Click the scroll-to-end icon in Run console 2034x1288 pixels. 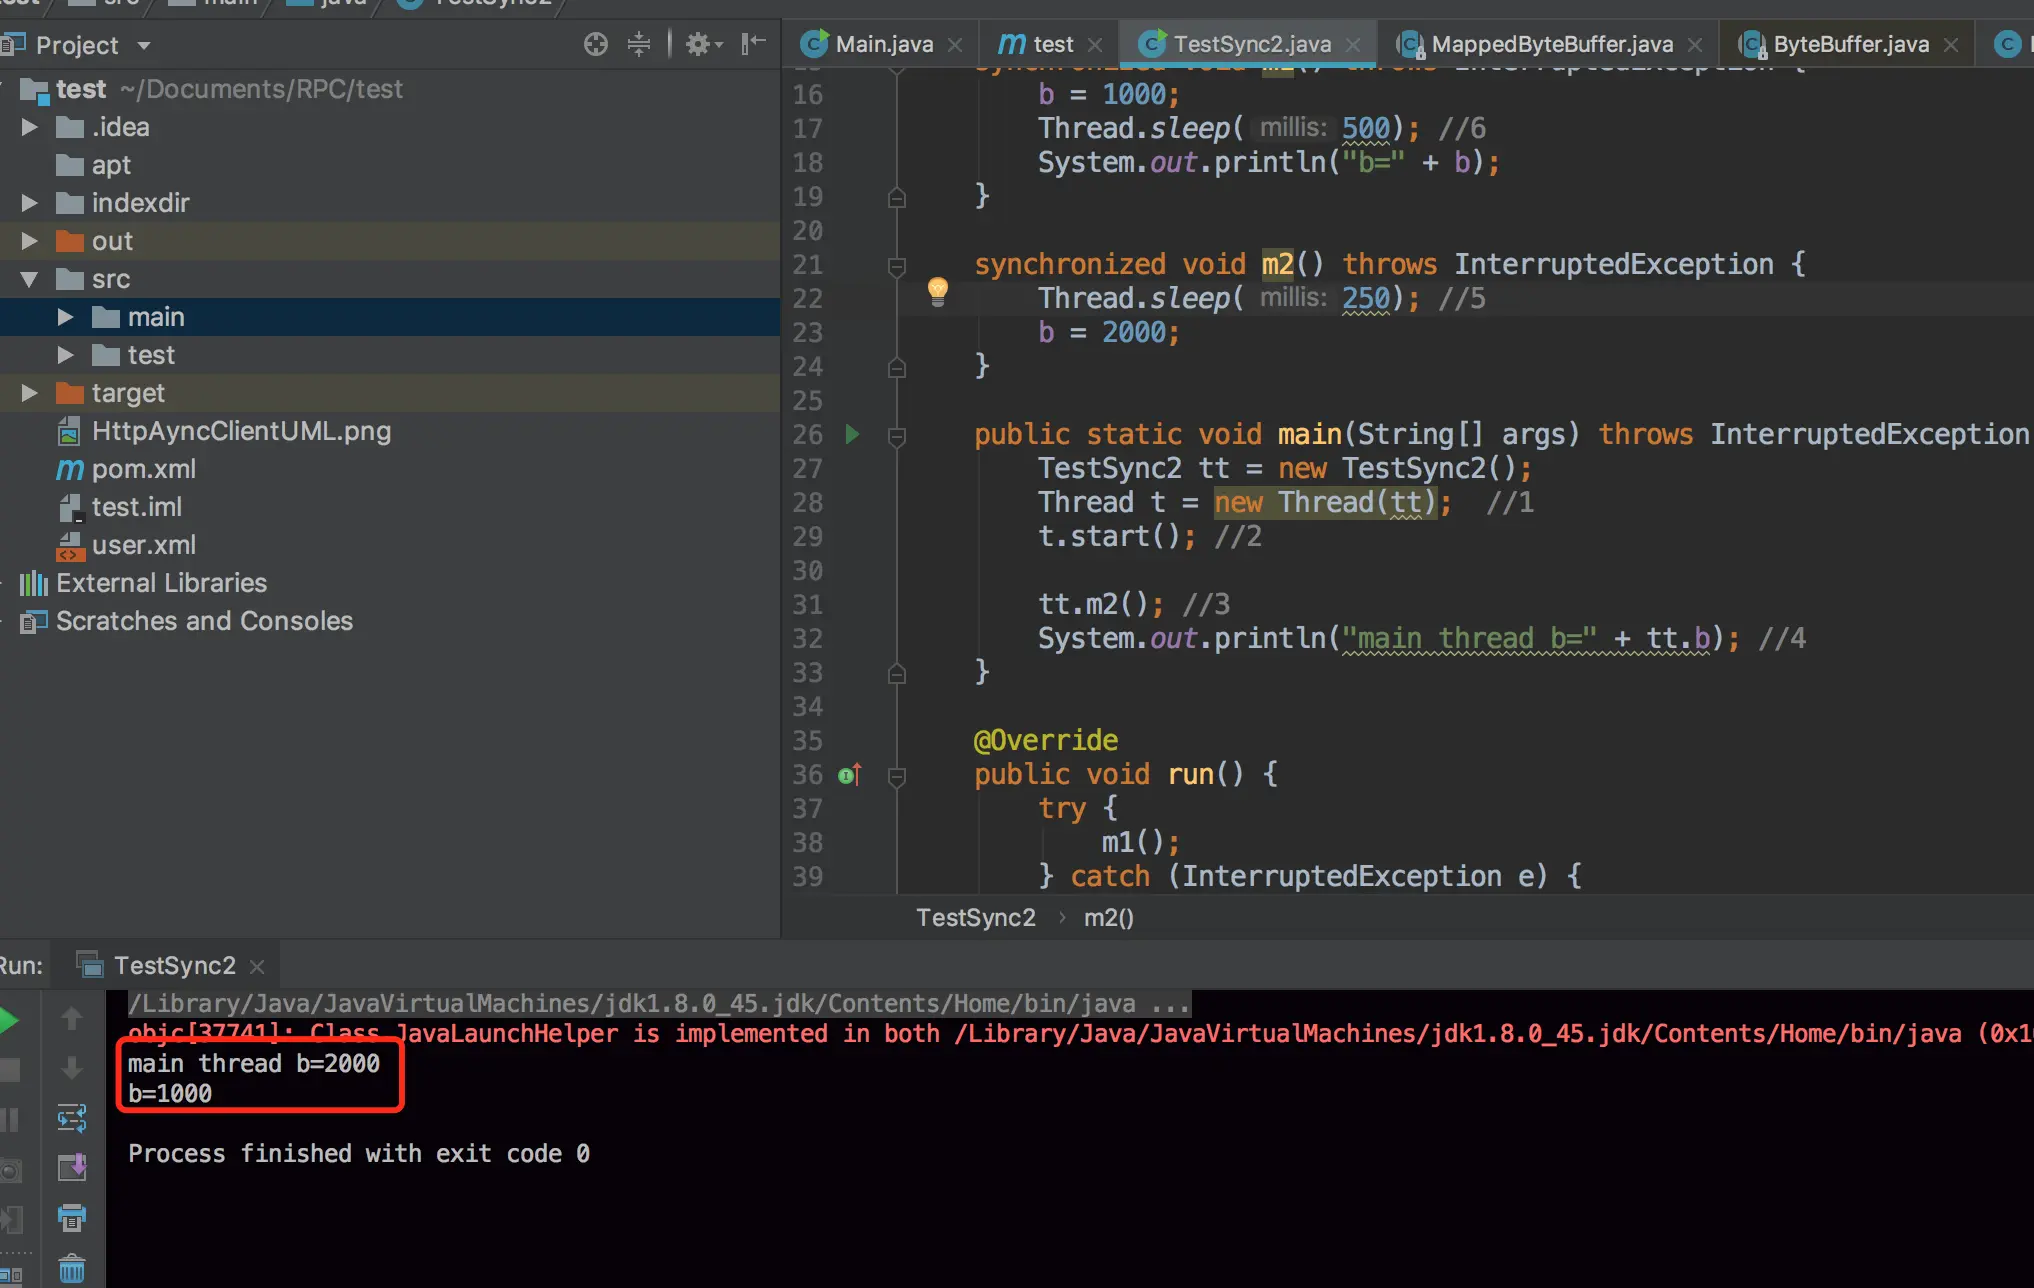tap(72, 1167)
